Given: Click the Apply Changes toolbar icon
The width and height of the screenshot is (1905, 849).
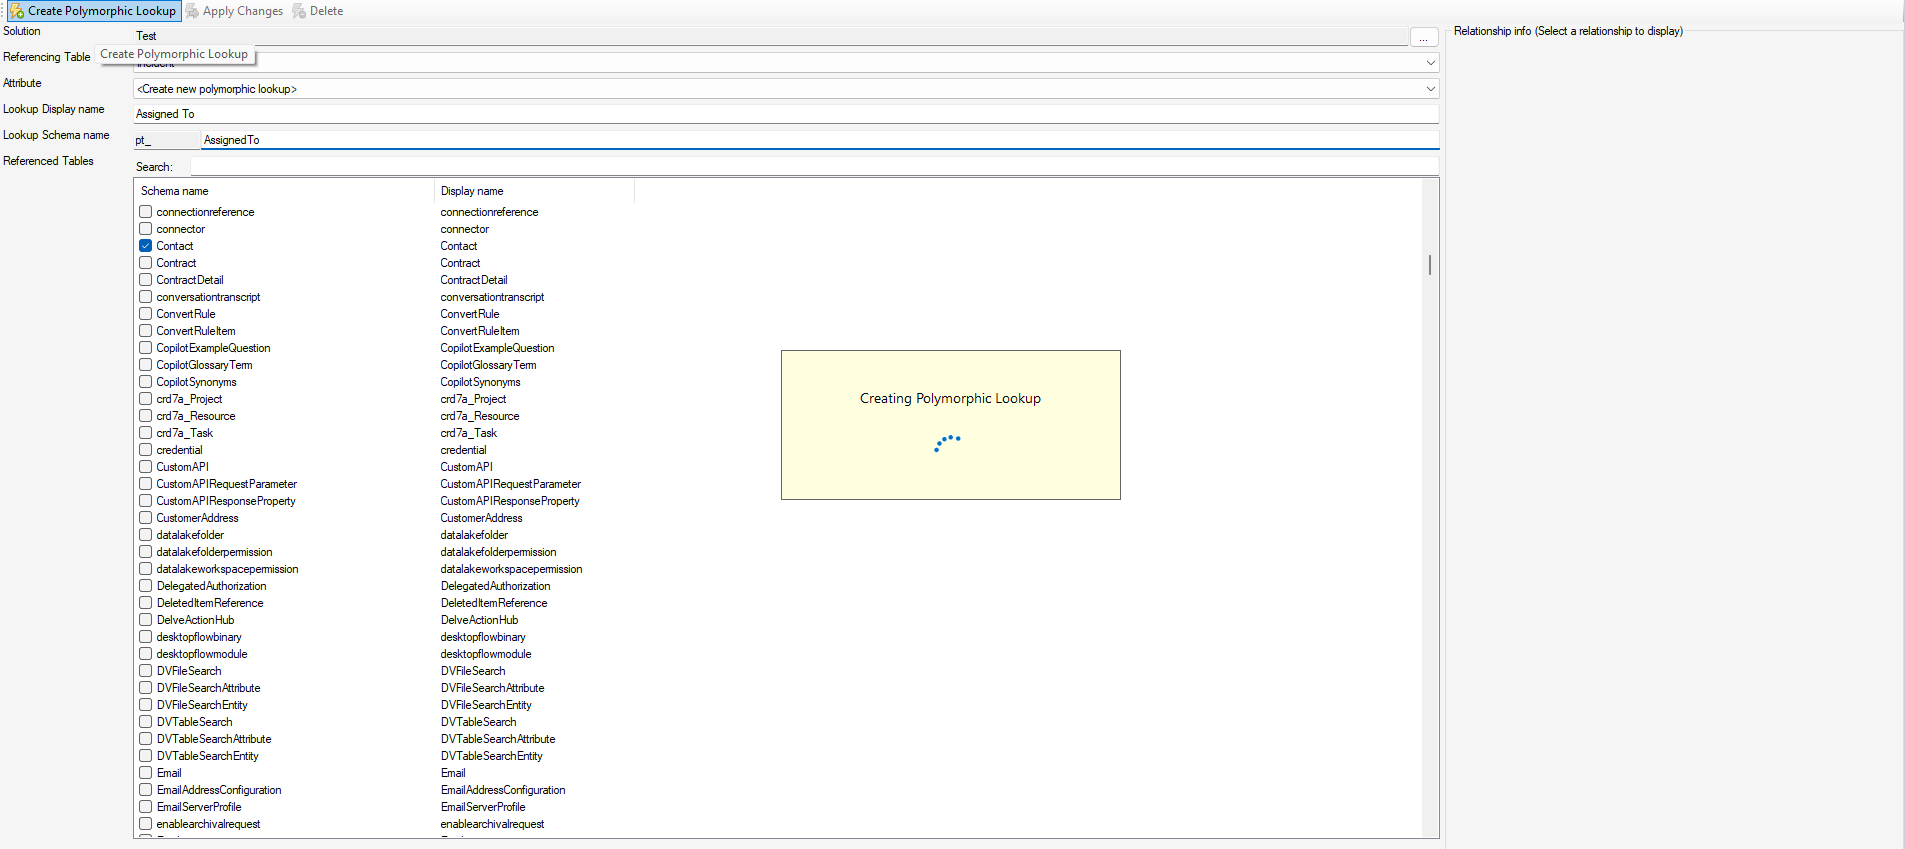Looking at the screenshot, I should coord(193,11).
